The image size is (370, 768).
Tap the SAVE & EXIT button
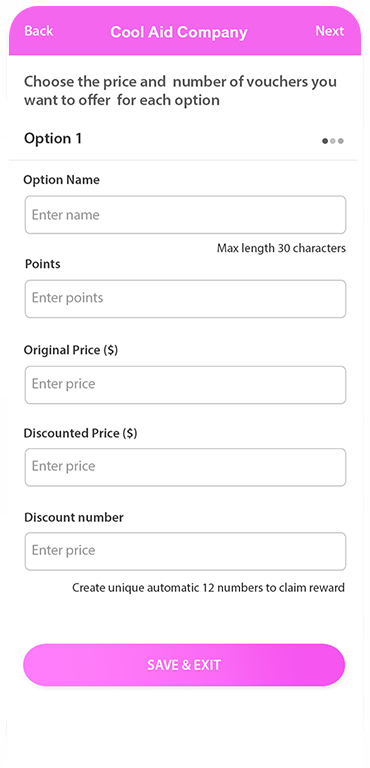184,665
